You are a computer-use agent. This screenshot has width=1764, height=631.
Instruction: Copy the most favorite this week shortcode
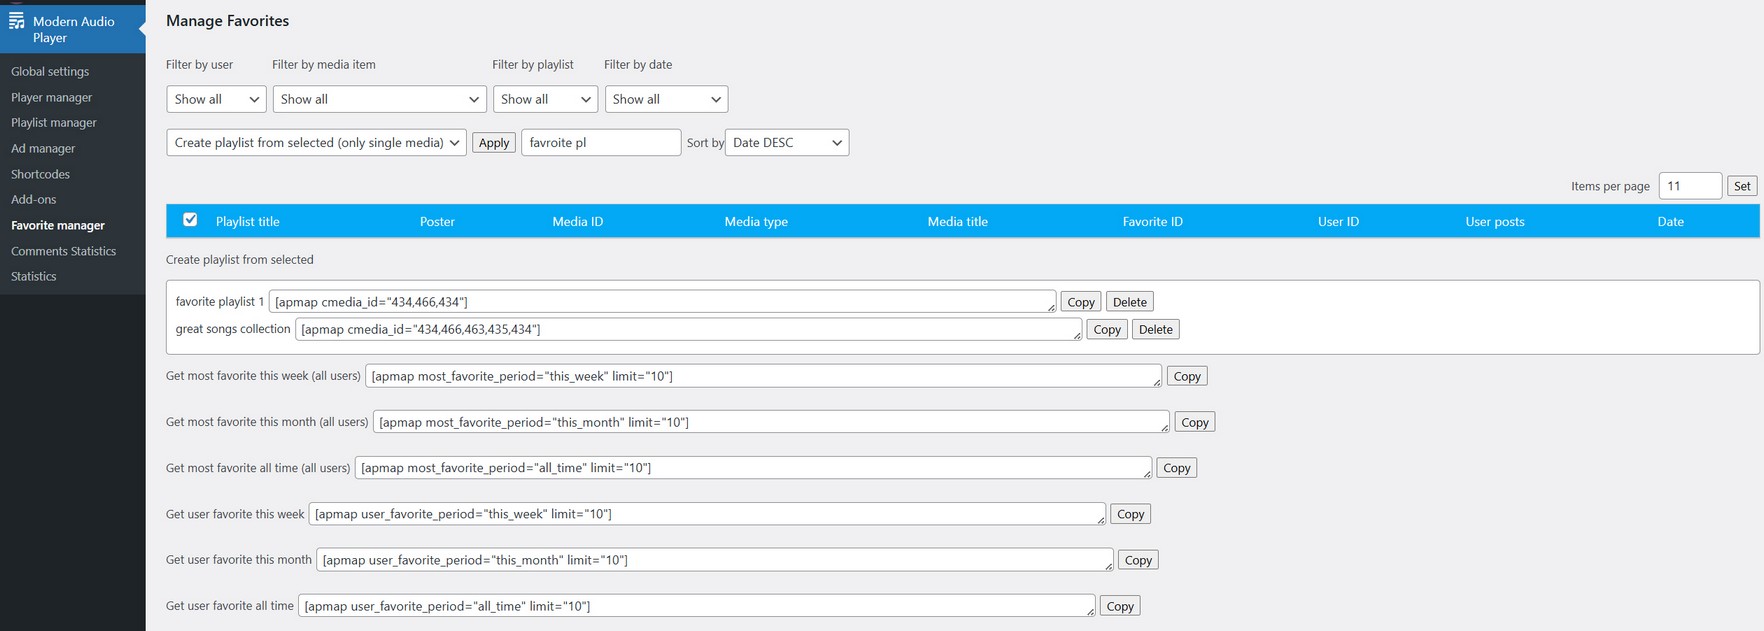pyautogui.click(x=1187, y=377)
